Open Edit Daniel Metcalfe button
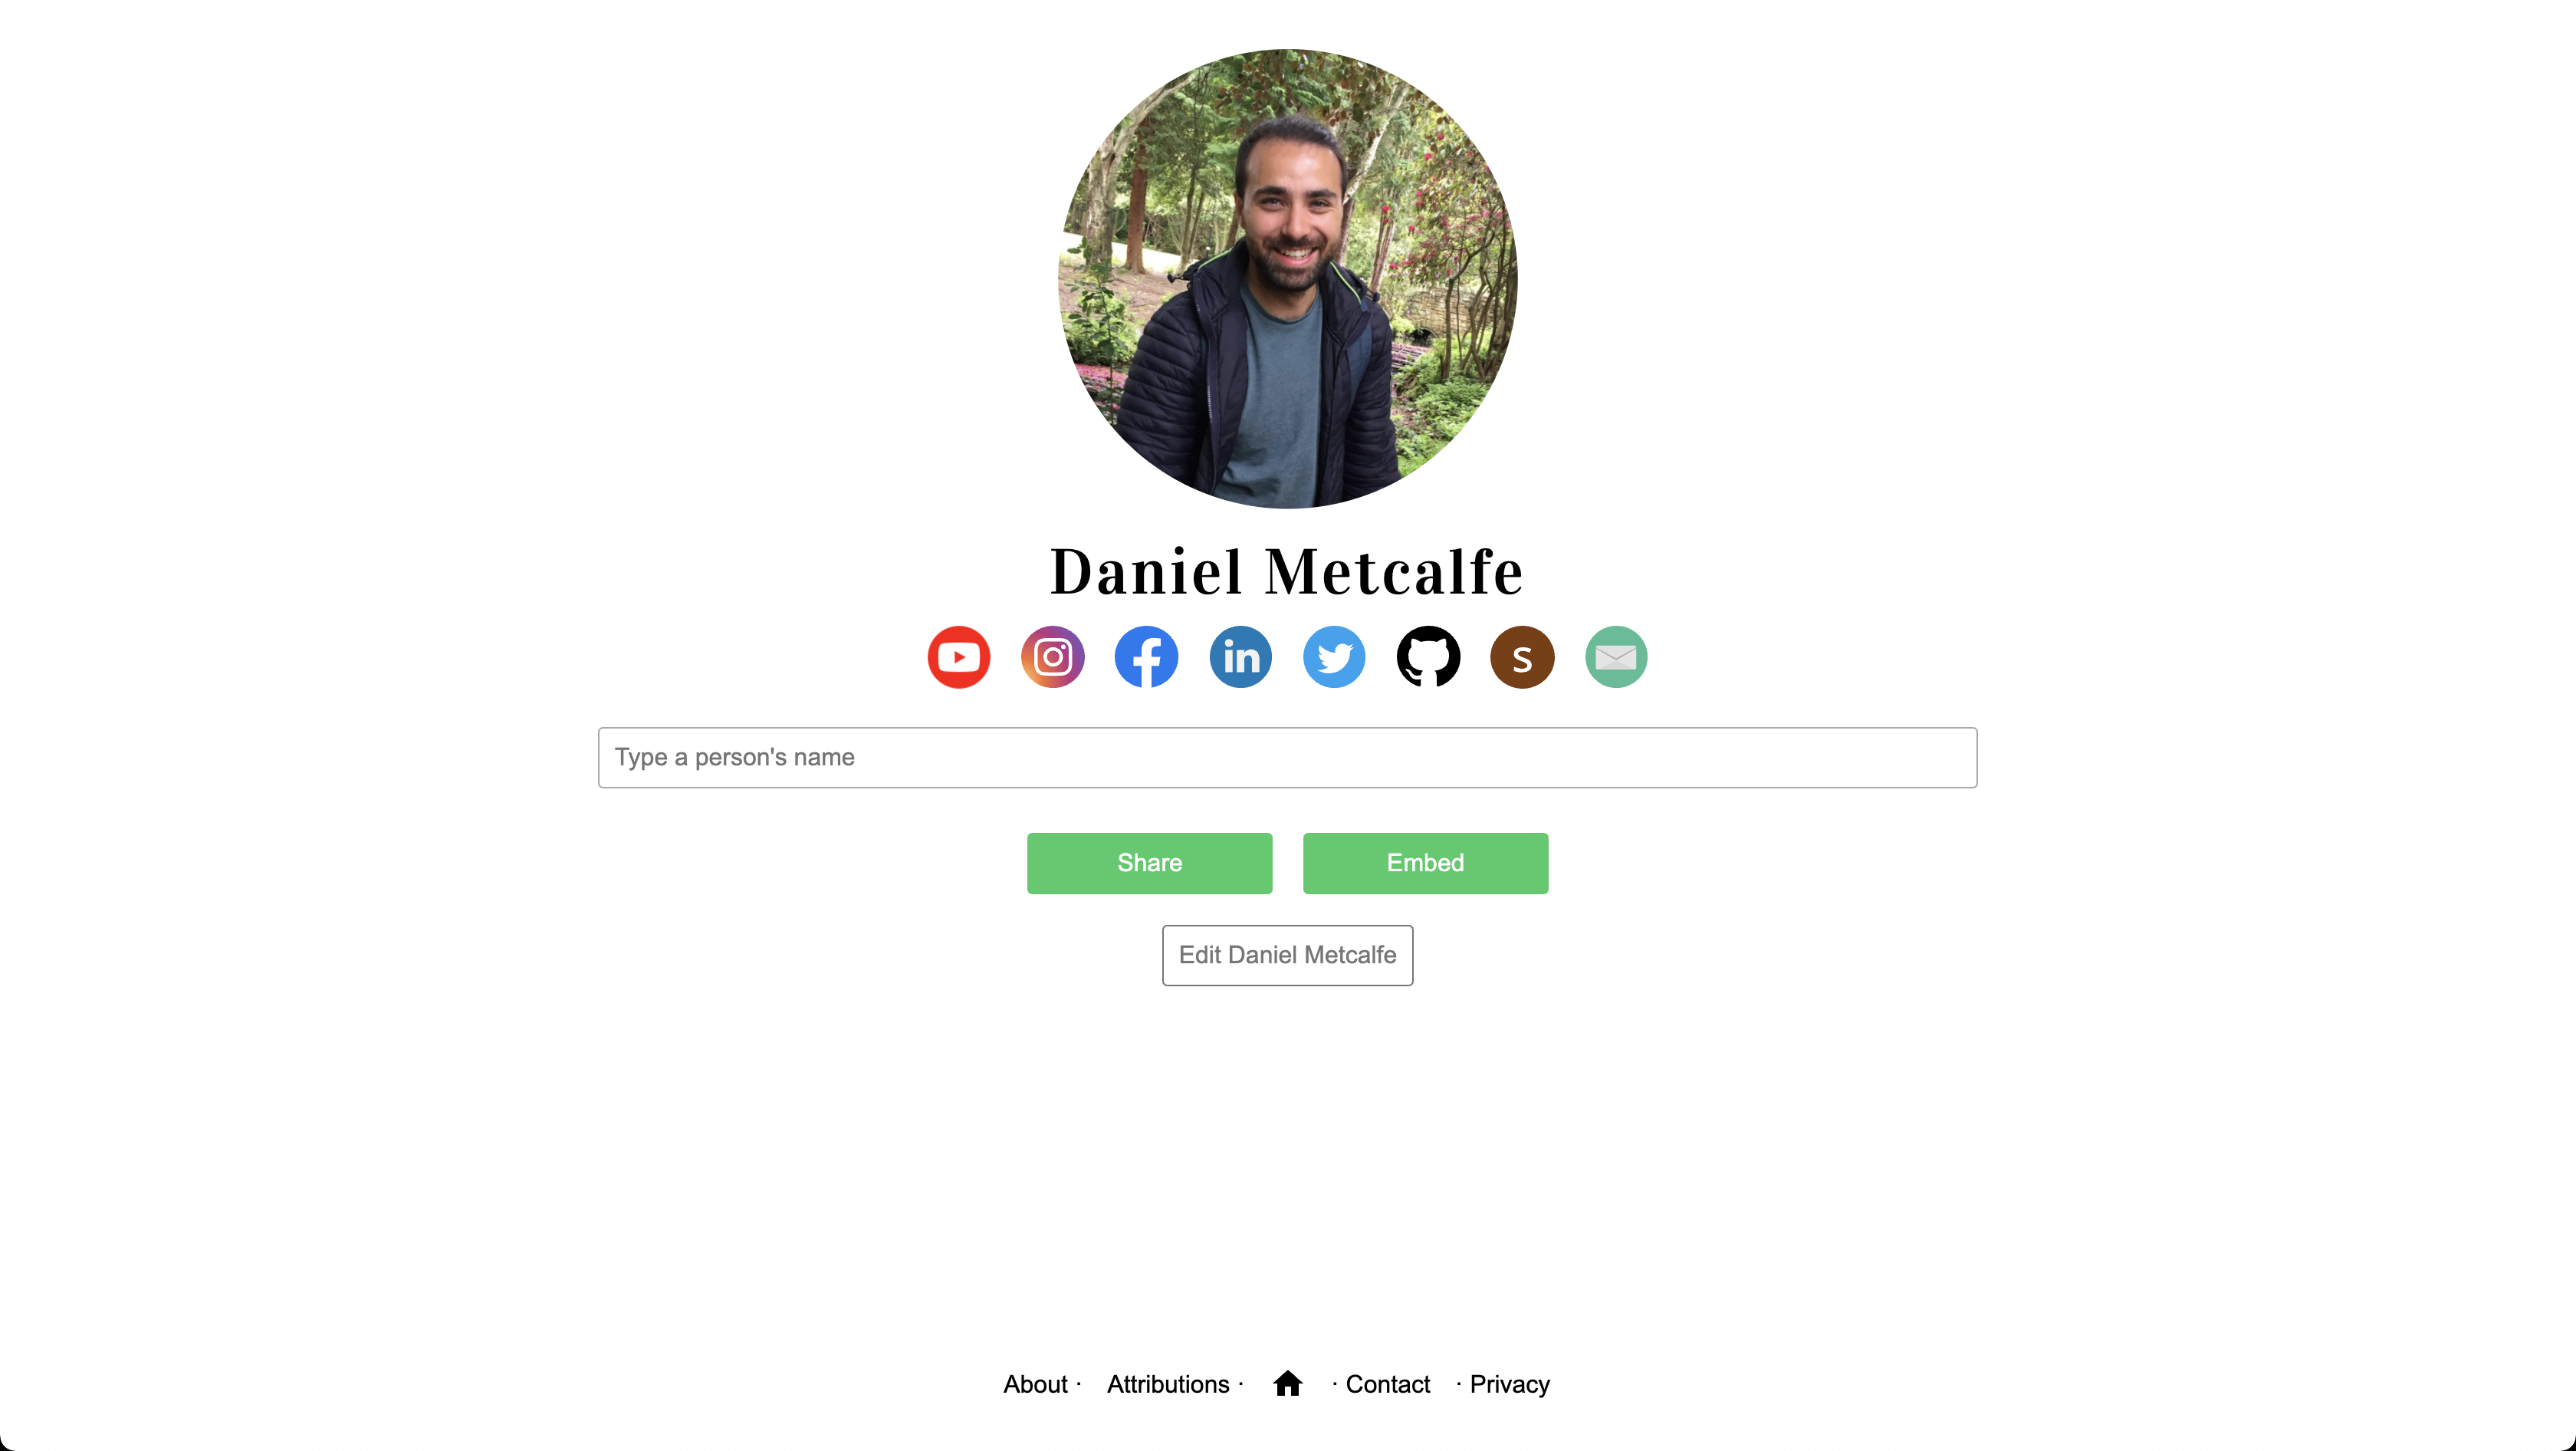 click(1287, 955)
